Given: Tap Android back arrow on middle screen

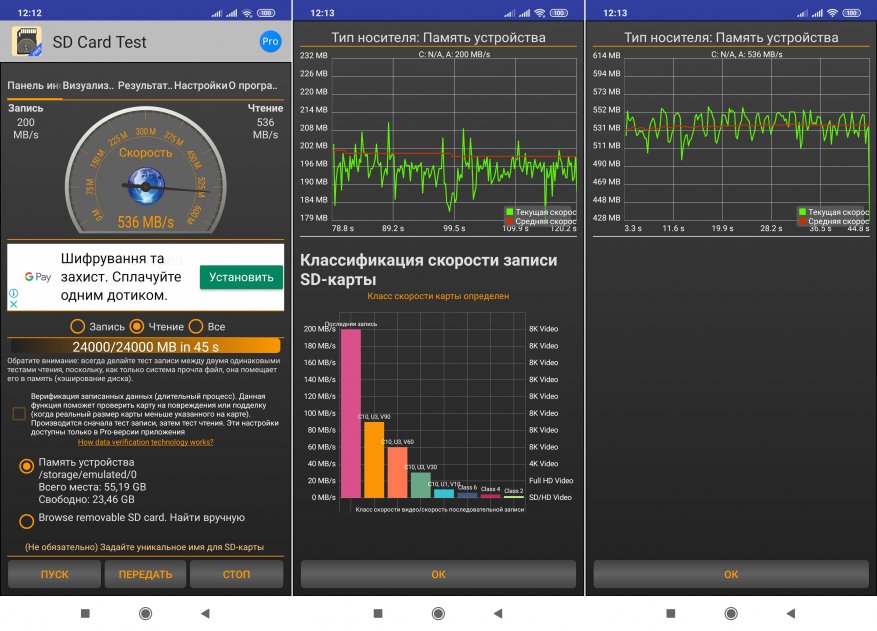Looking at the screenshot, I should 498,614.
